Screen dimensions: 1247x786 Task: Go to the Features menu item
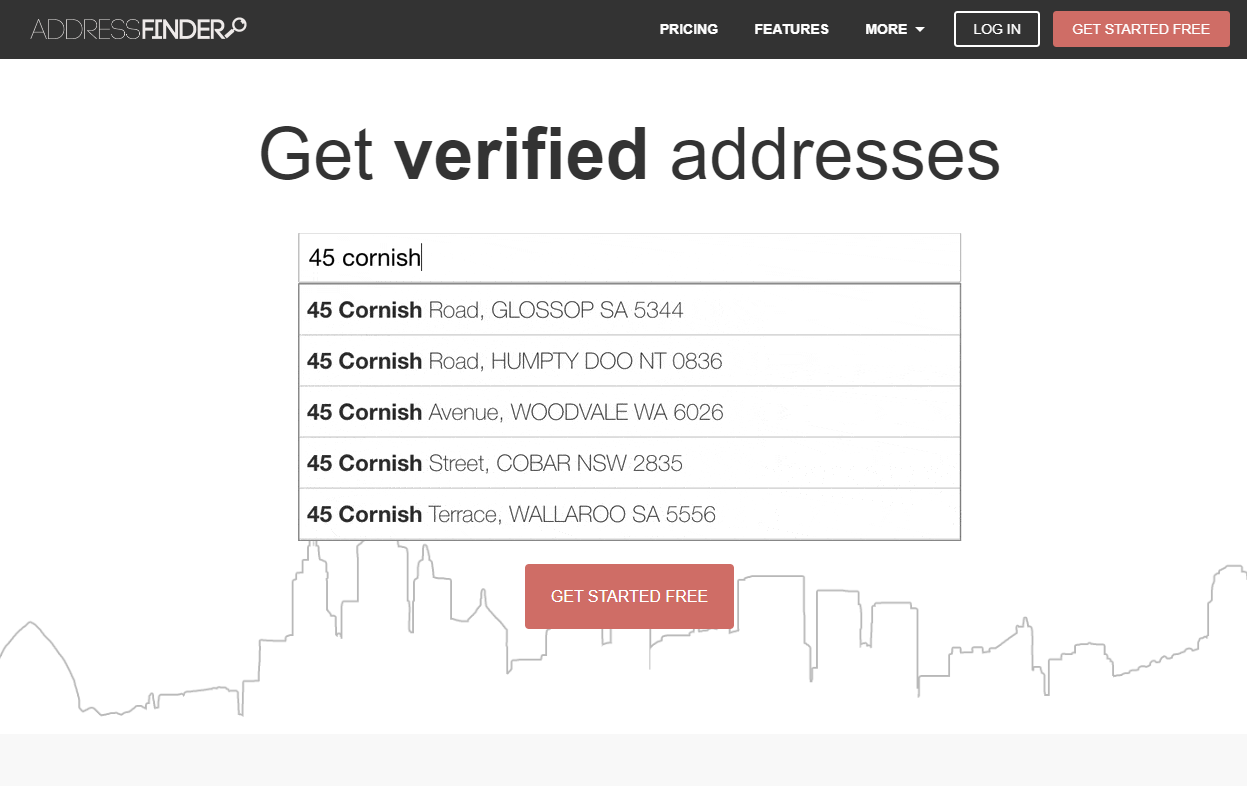[x=791, y=29]
